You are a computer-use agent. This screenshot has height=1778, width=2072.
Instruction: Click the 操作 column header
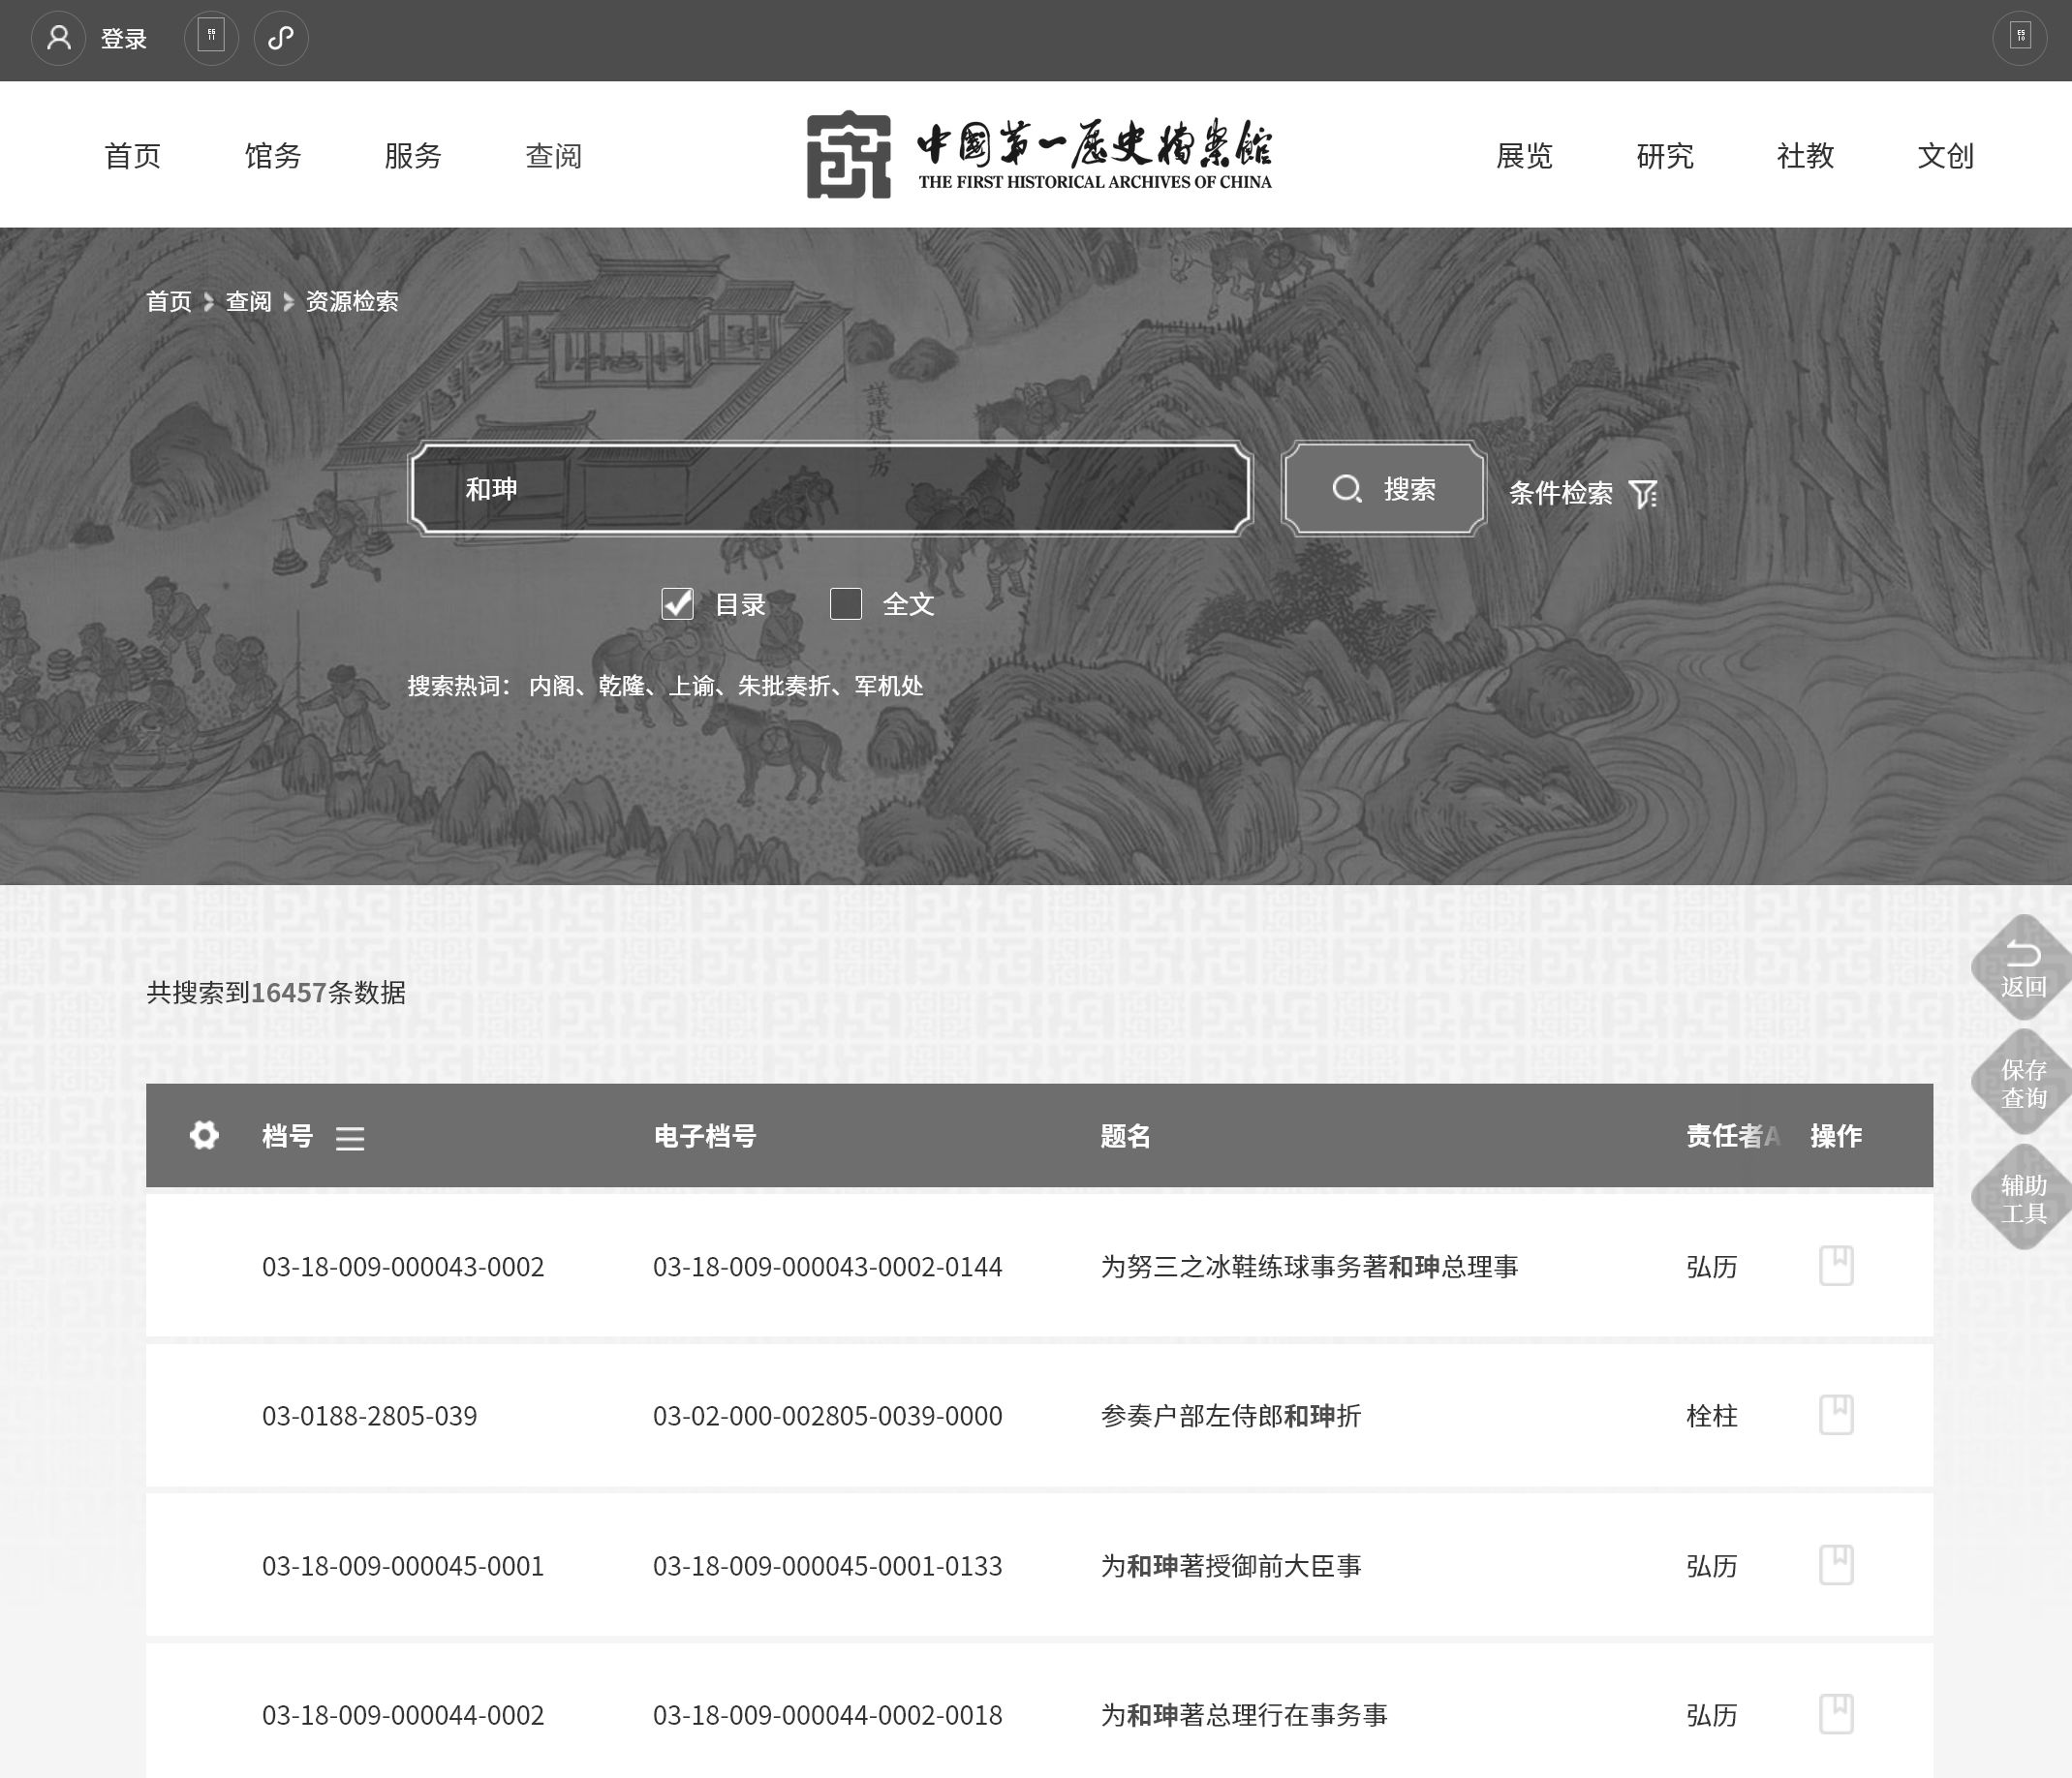1836,1136
